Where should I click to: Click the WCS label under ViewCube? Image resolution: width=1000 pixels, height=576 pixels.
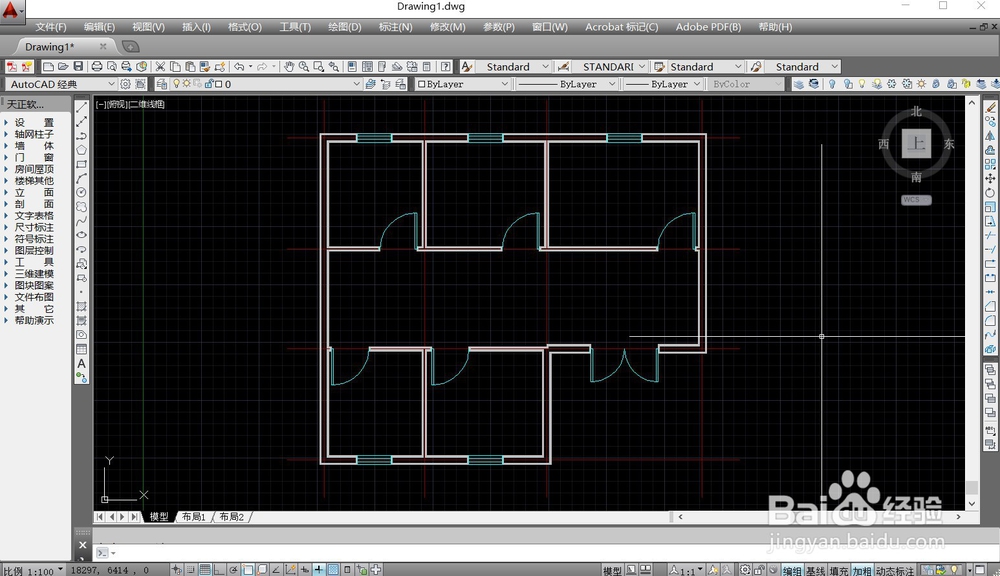pos(916,200)
